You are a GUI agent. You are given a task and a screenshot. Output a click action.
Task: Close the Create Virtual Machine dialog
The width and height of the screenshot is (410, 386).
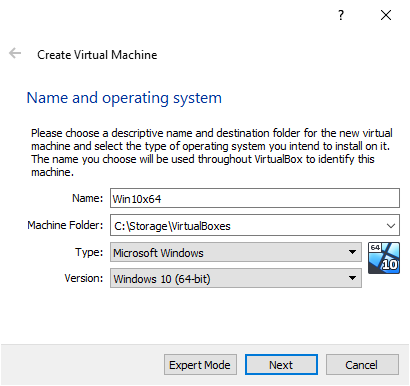[386, 15]
